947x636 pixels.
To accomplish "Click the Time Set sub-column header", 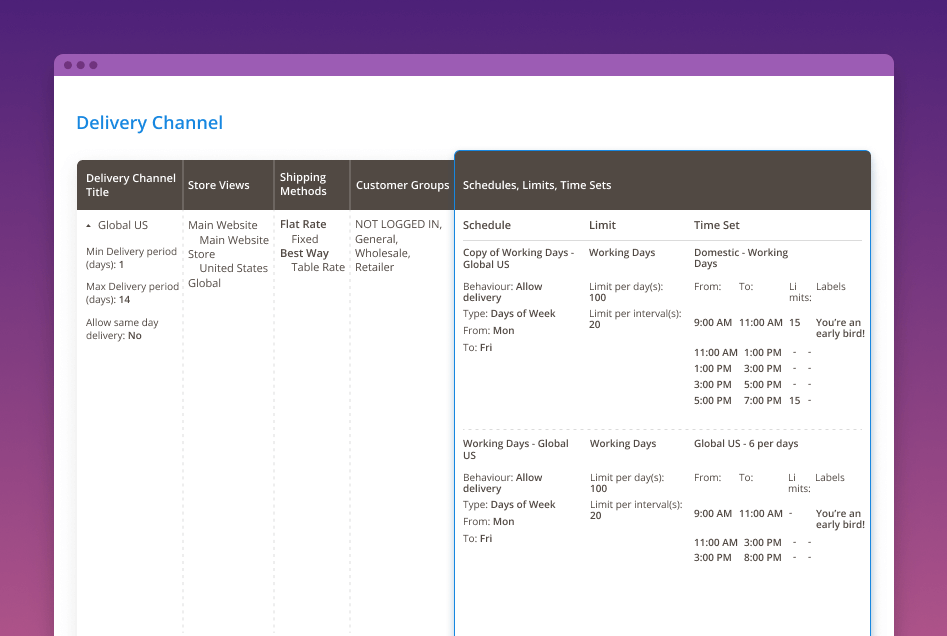I will tap(716, 225).
